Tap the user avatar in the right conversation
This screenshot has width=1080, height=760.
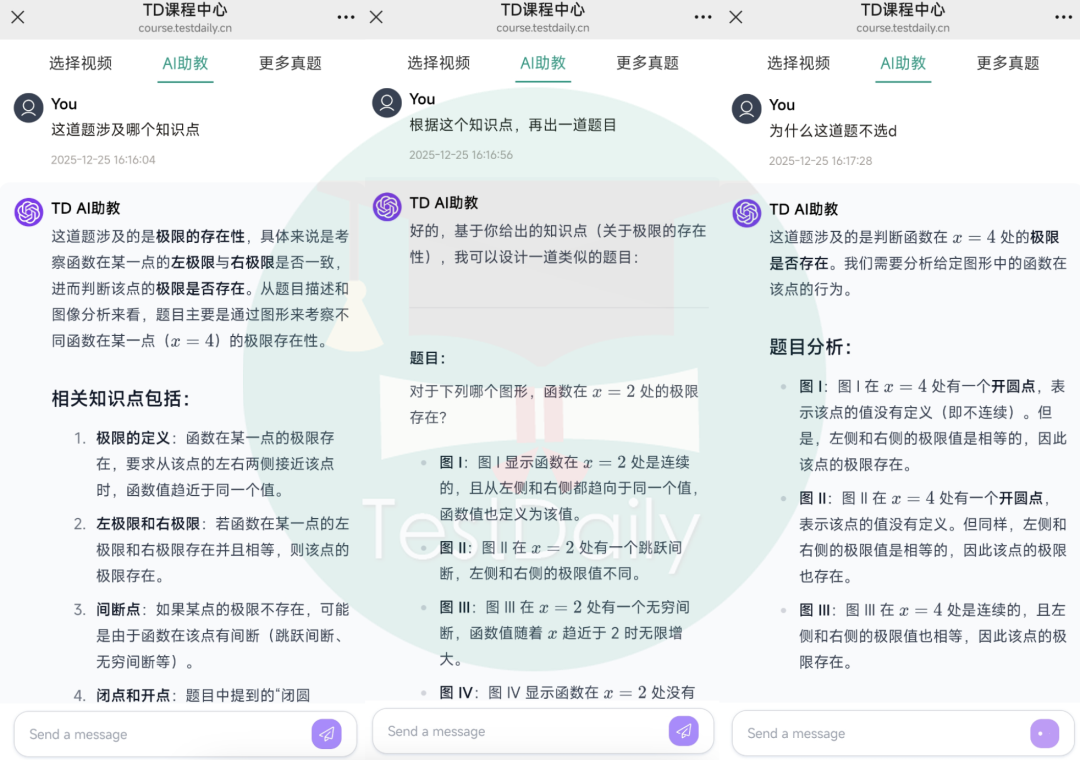746,106
